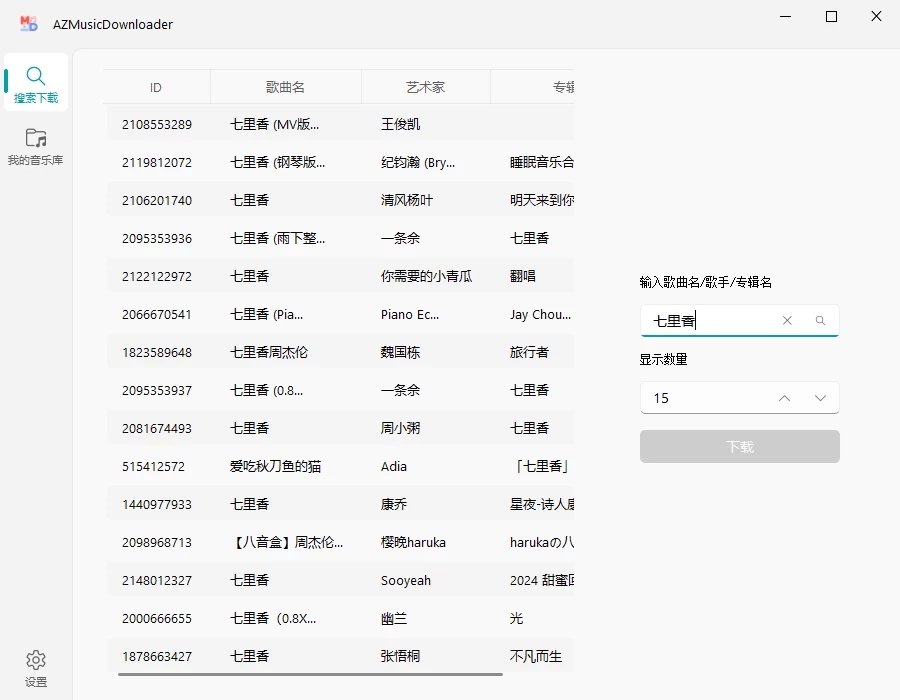The width and height of the screenshot is (900, 700).
Task: Click album 翻唱 cell
Action: [x=522, y=277]
